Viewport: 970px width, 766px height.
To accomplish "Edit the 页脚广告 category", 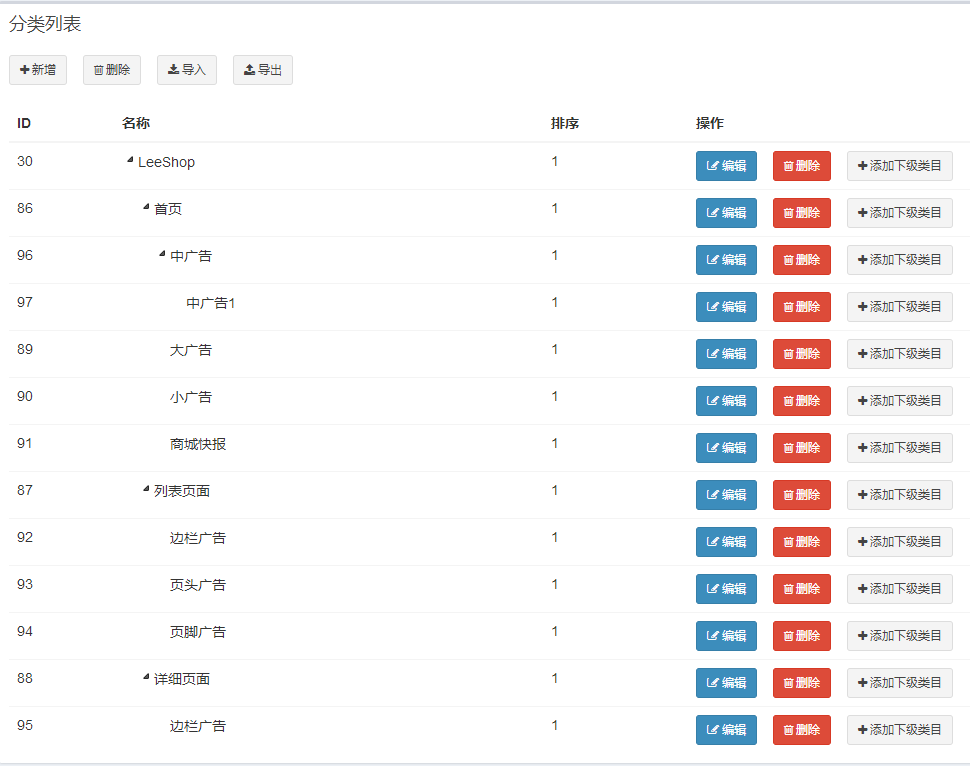I will [726, 636].
